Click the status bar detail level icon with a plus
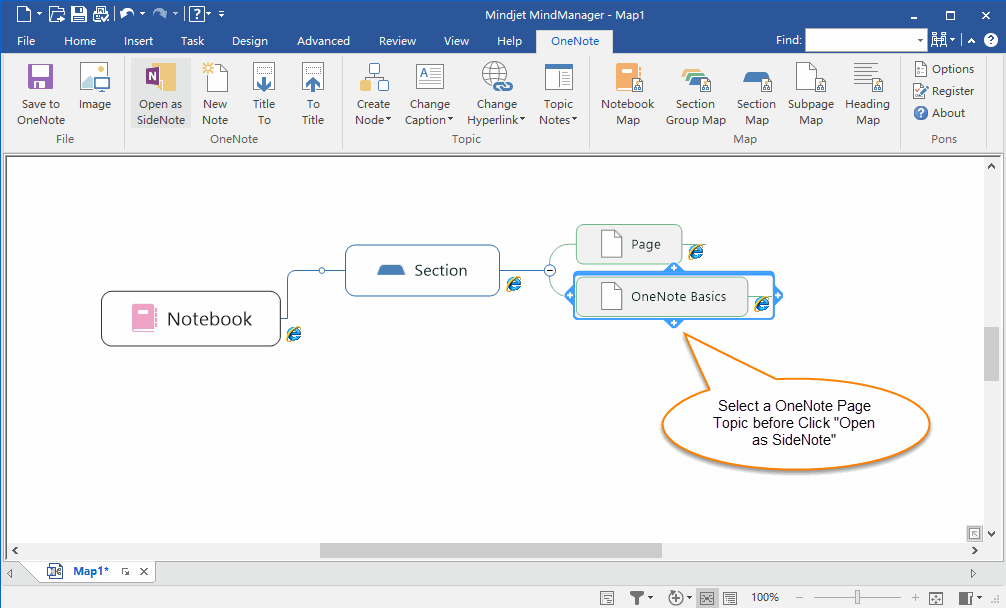The height and width of the screenshot is (608, 1006). point(676,598)
